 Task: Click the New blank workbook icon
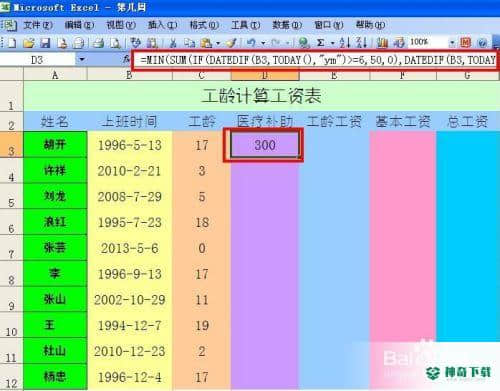tap(12, 43)
